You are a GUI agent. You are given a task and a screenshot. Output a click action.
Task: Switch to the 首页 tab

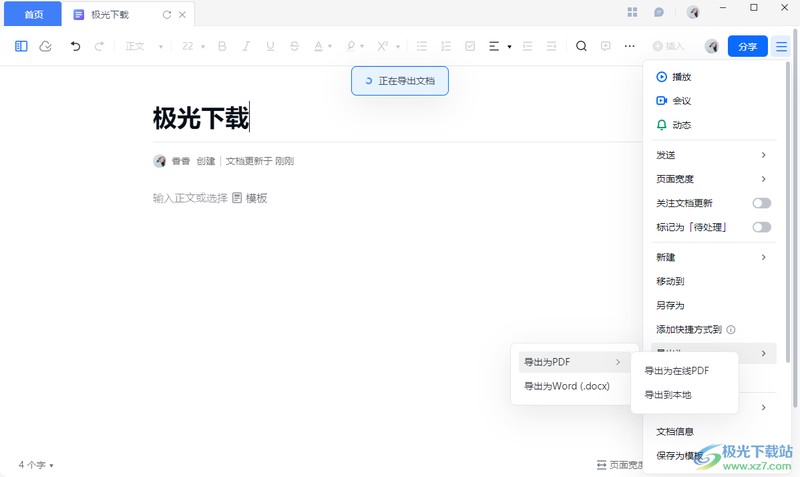(x=33, y=14)
